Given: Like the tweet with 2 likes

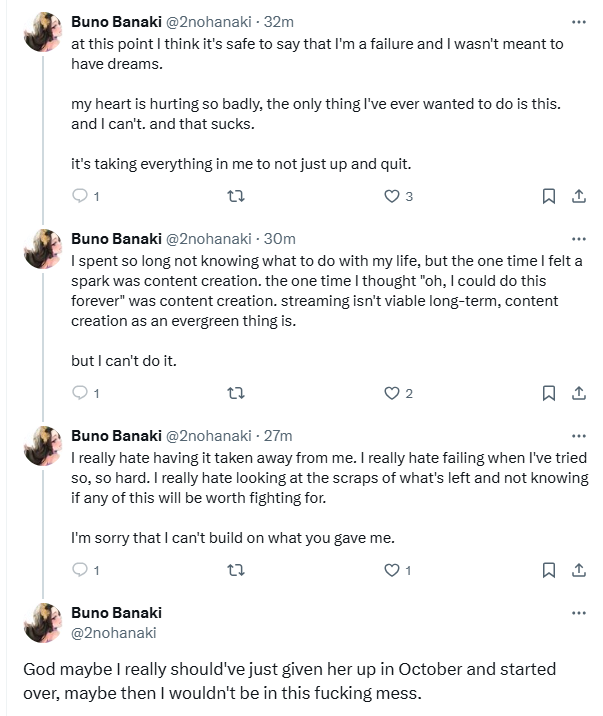Looking at the screenshot, I should (x=393, y=394).
